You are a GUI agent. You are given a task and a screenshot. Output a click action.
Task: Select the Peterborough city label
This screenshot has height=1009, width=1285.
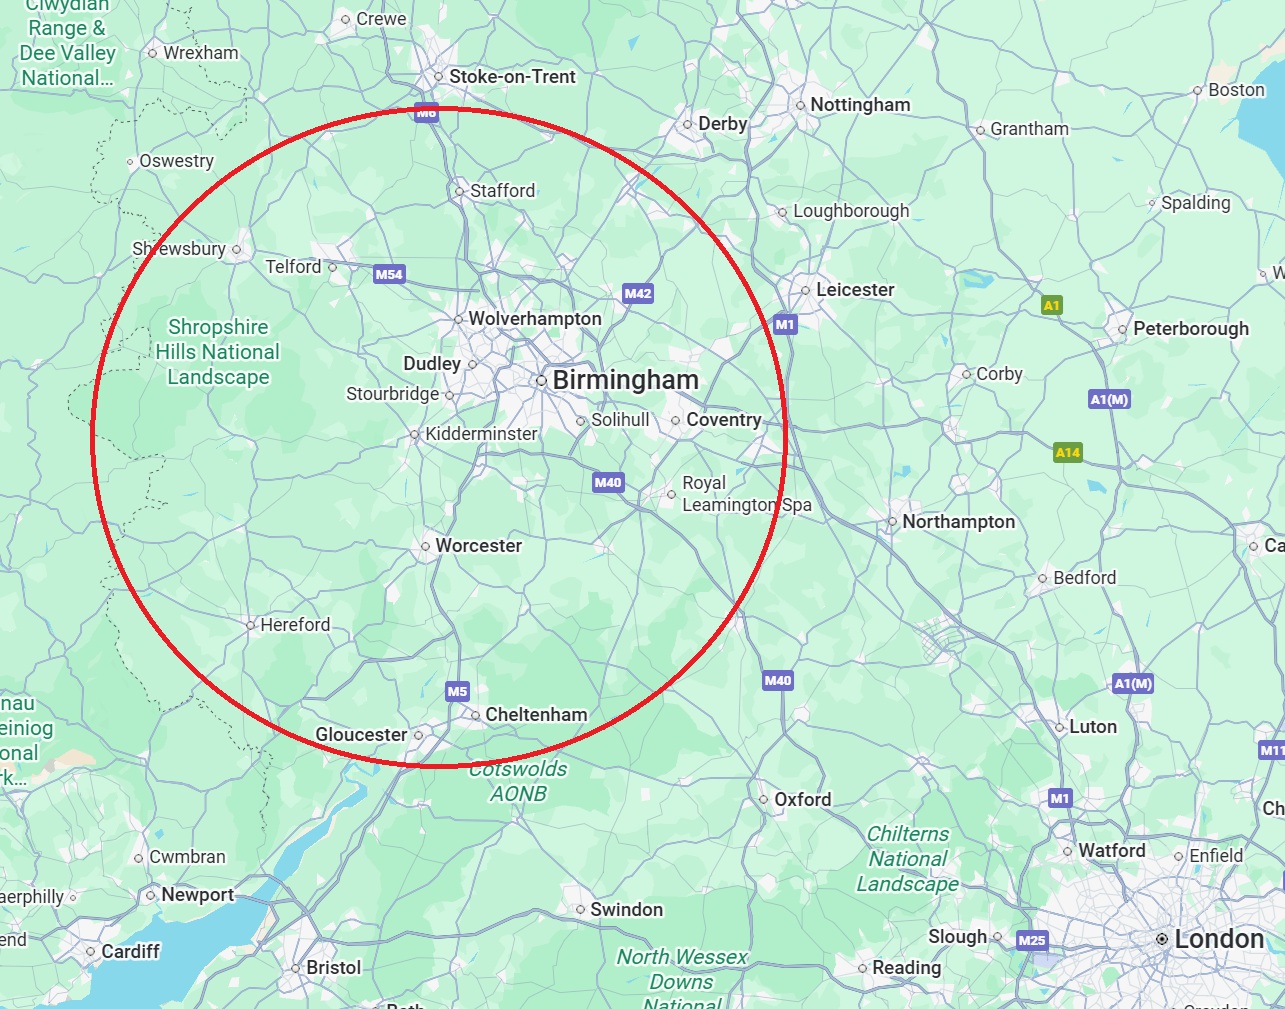pos(1191,329)
